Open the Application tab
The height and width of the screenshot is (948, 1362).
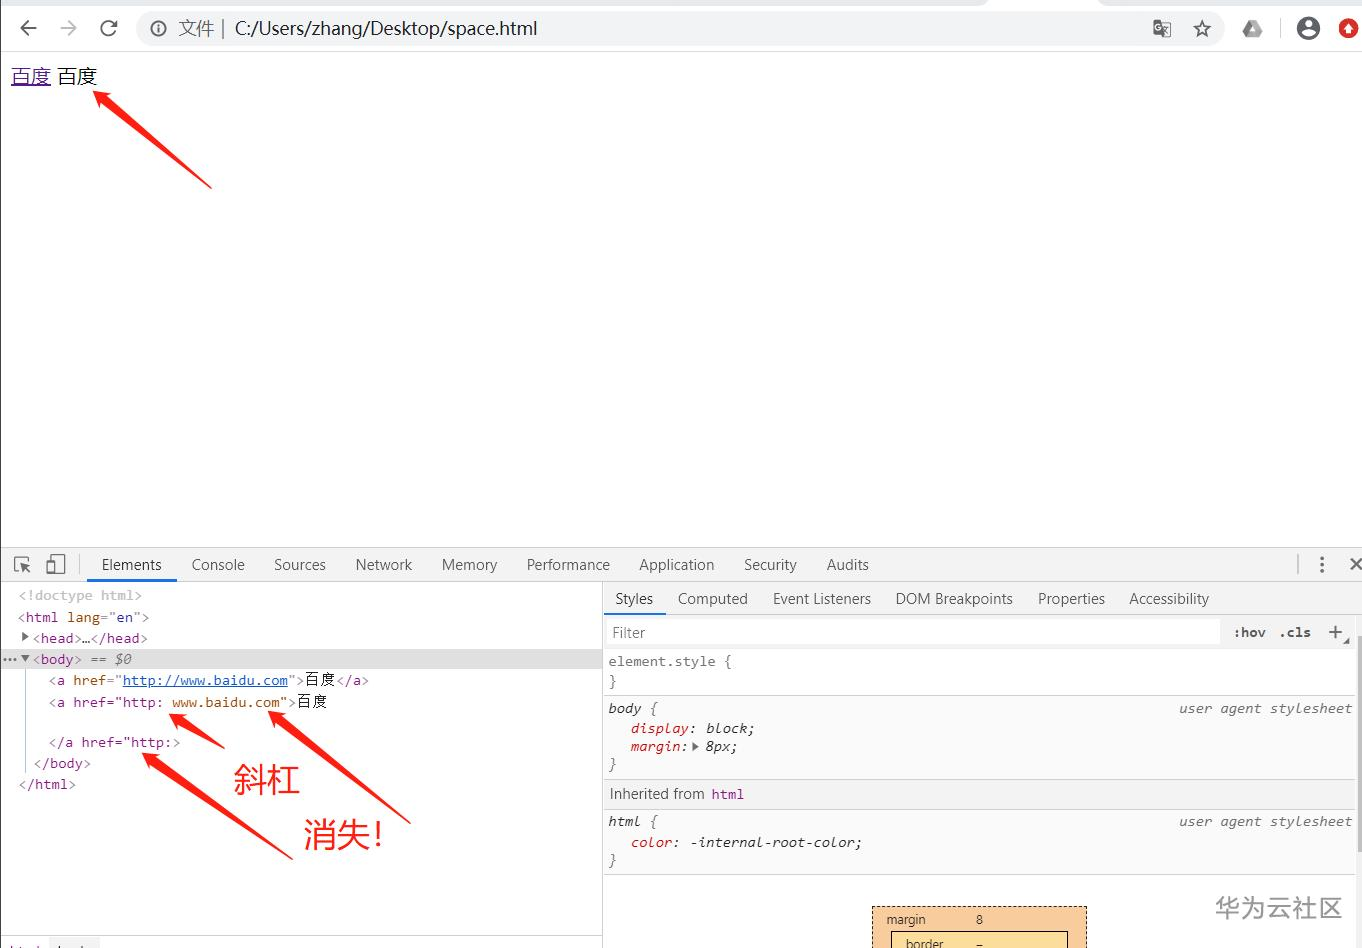click(x=677, y=565)
